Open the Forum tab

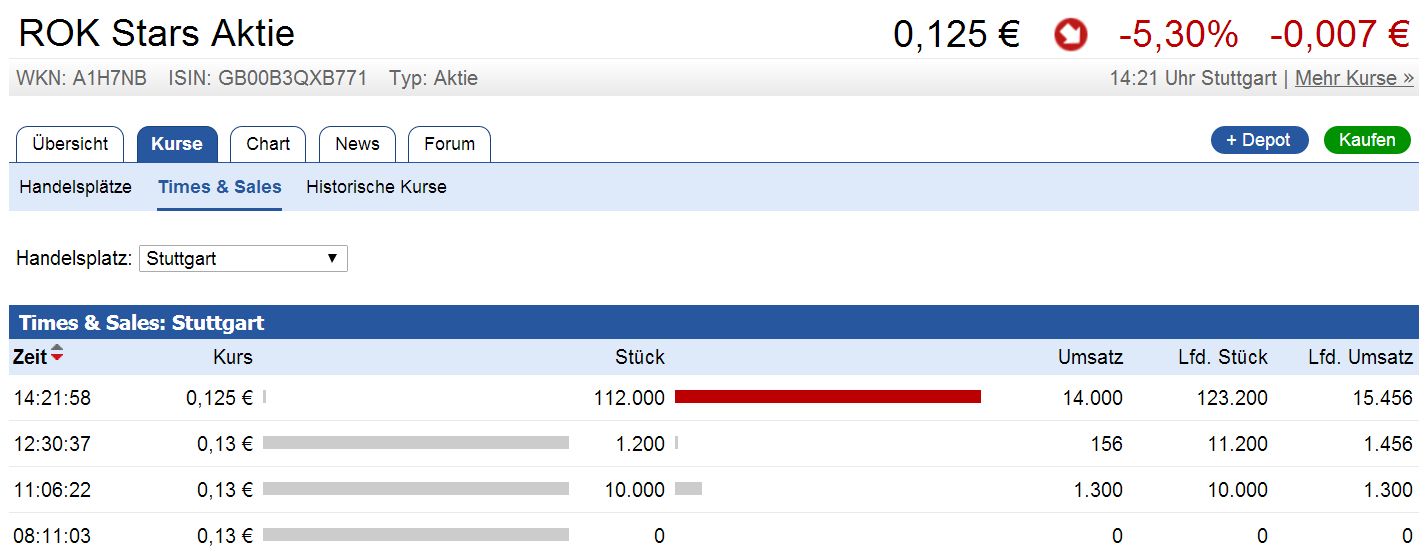pyautogui.click(x=449, y=144)
